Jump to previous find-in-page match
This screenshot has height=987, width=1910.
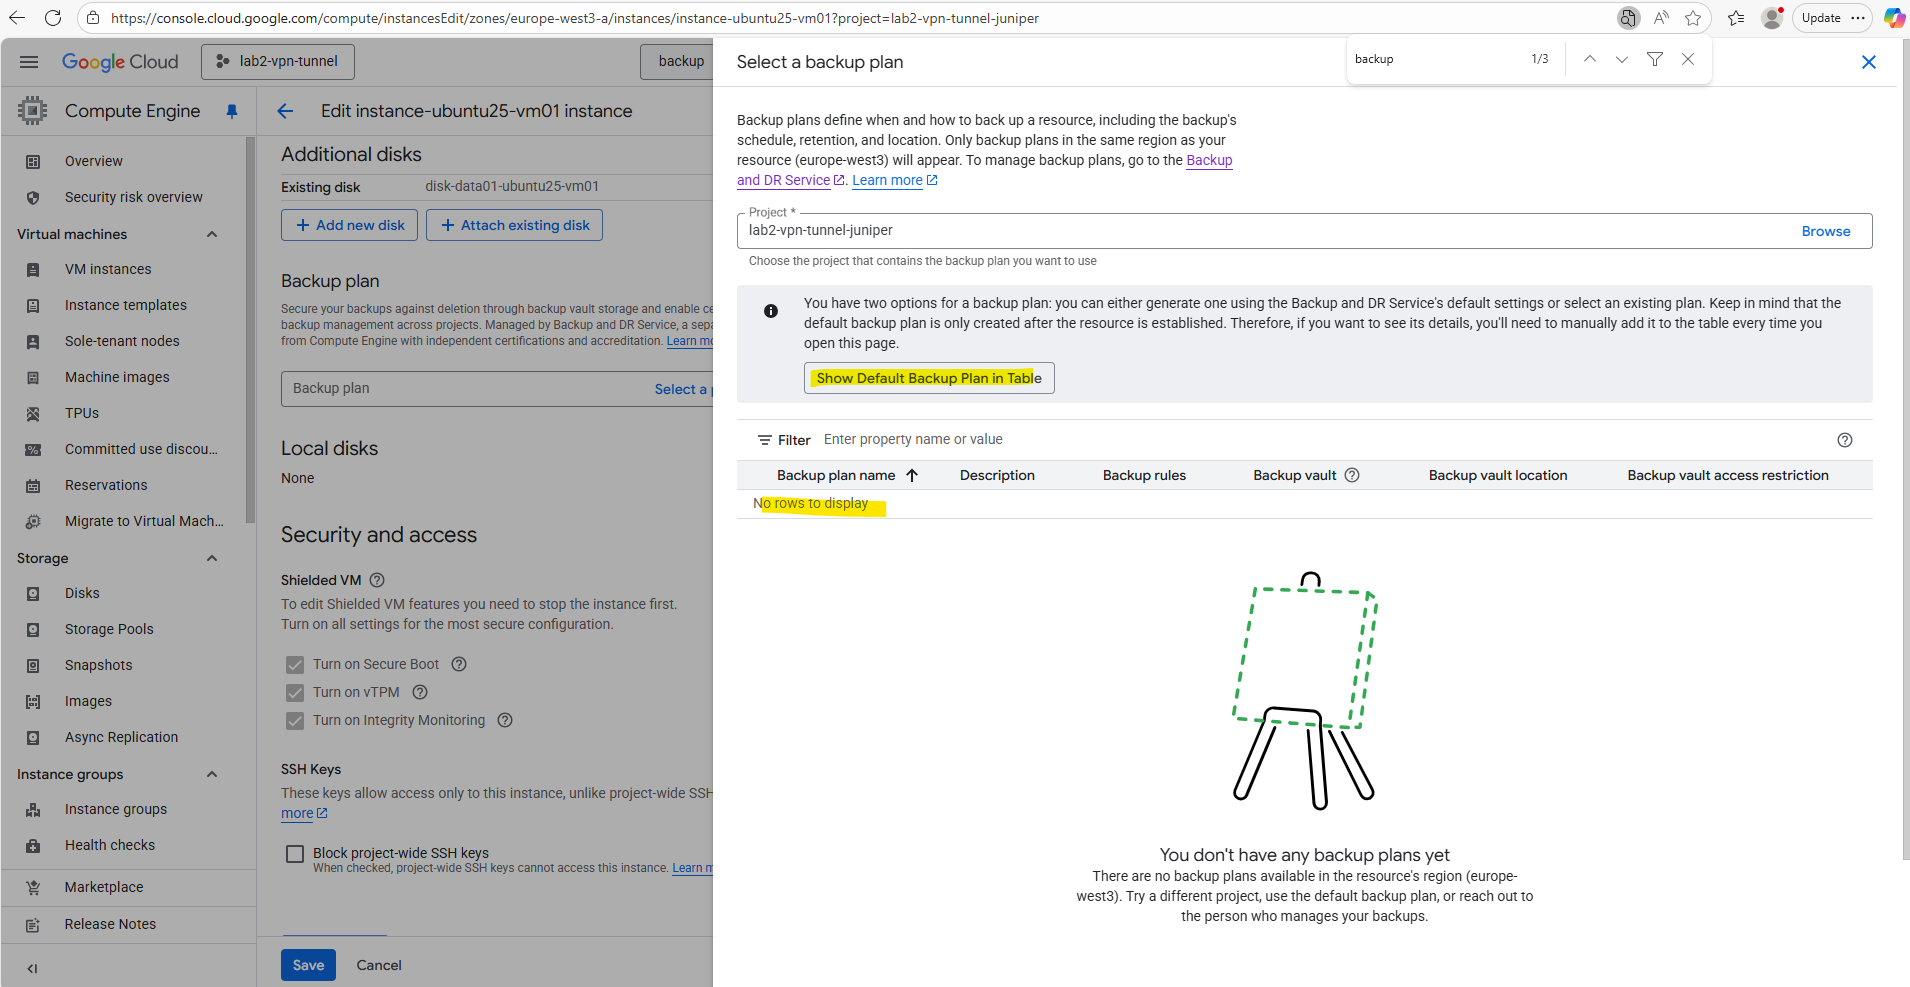tap(1589, 59)
